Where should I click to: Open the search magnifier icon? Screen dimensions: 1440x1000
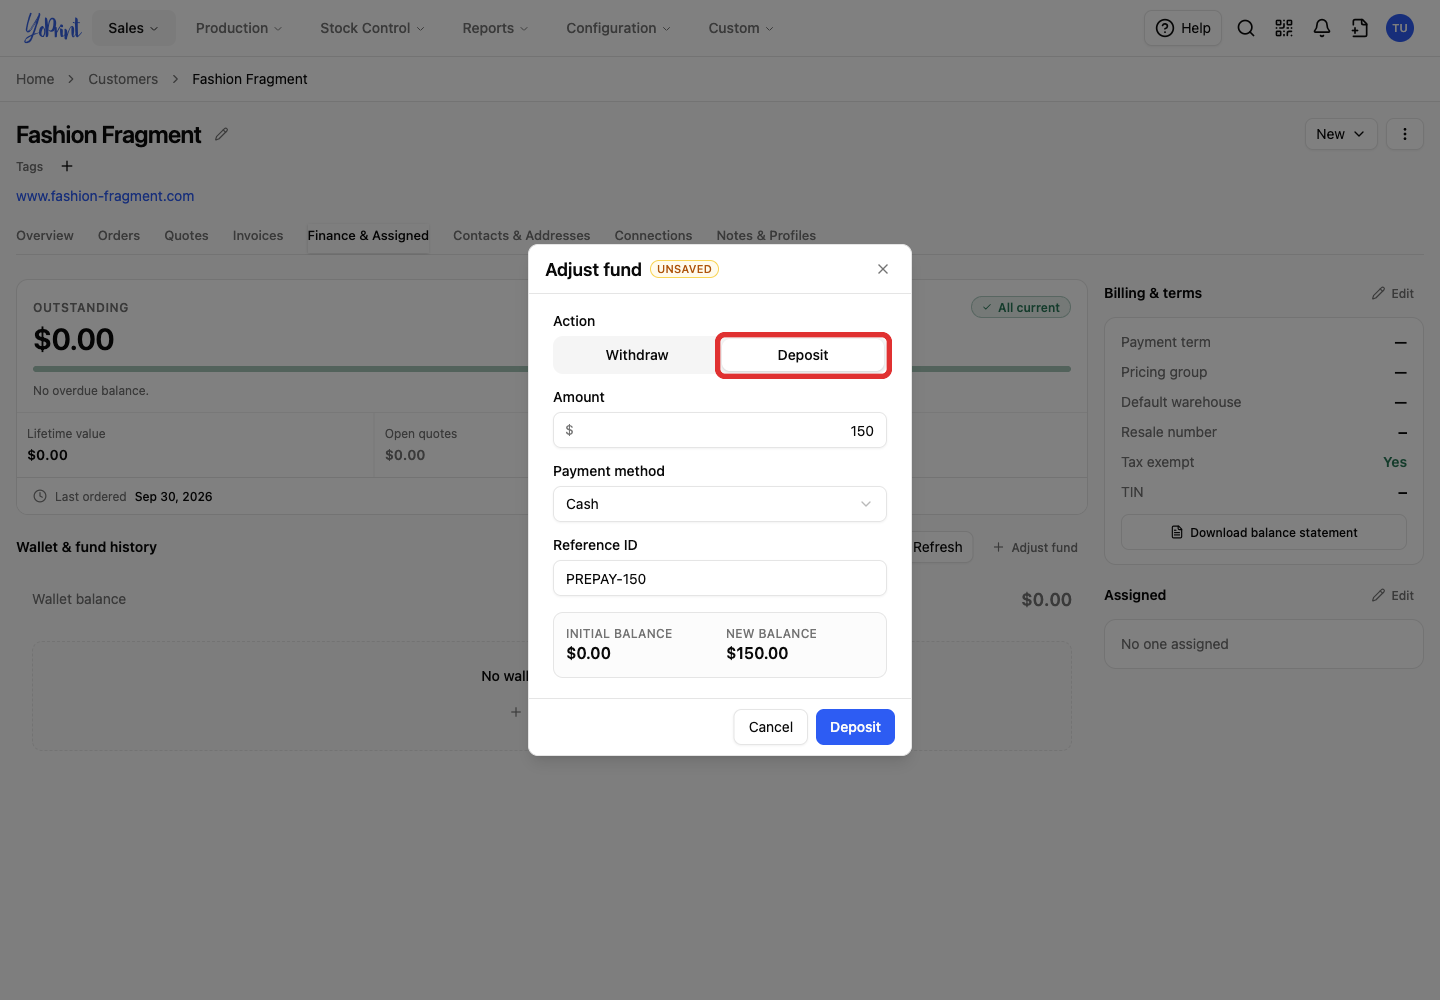pos(1246,28)
